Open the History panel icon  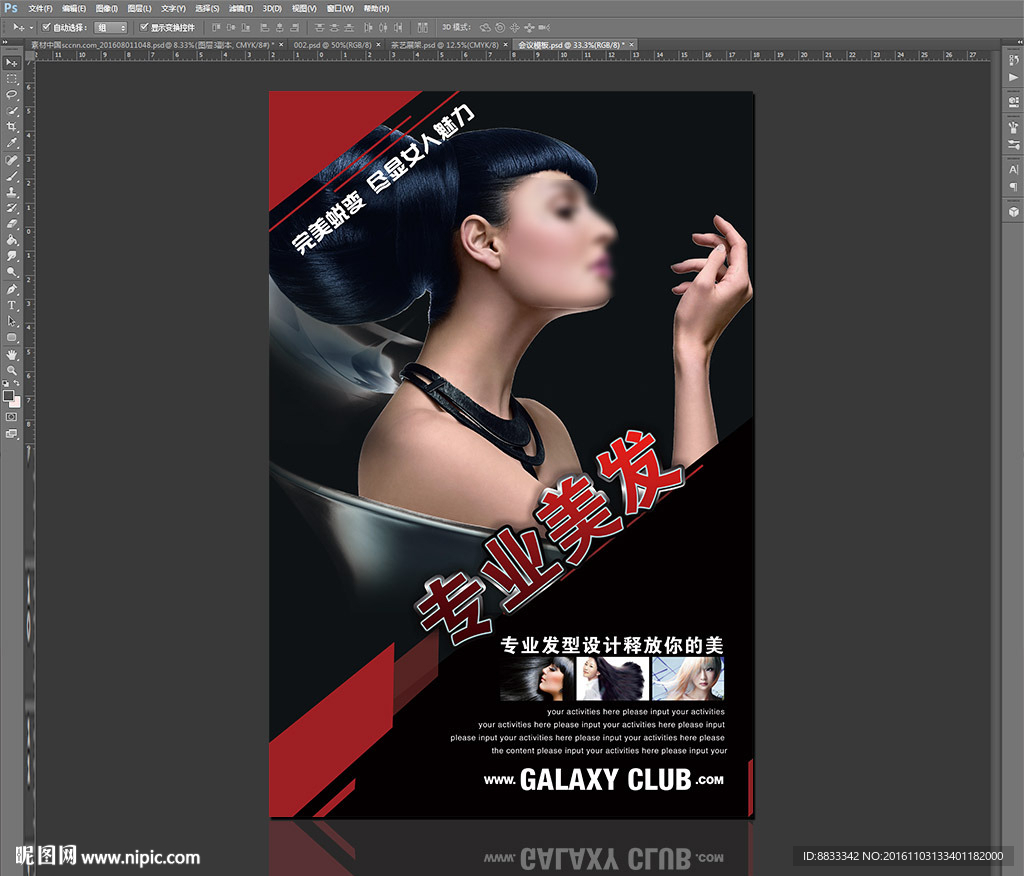1014,60
